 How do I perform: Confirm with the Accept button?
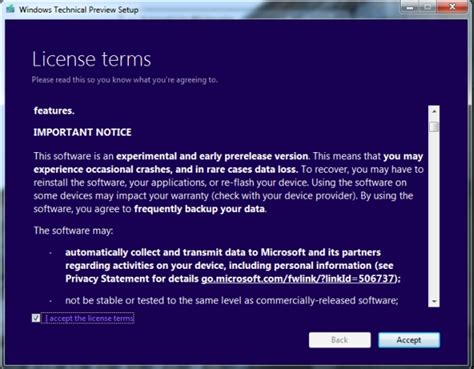tap(409, 340)
